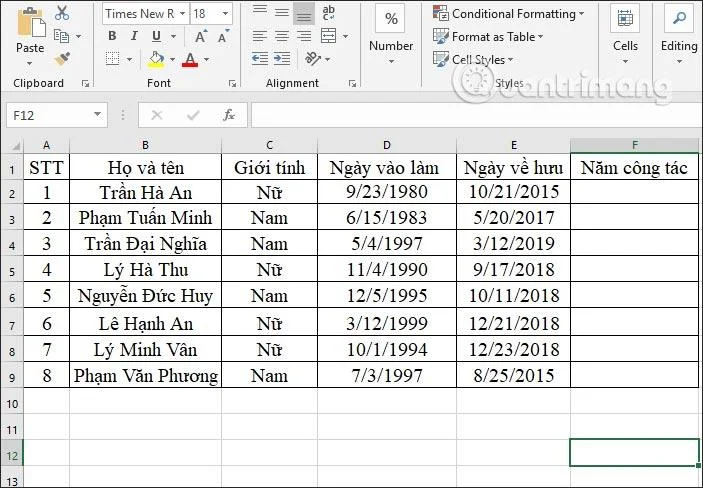
Task: Open Format as Table menu
Action: (488, 37)
